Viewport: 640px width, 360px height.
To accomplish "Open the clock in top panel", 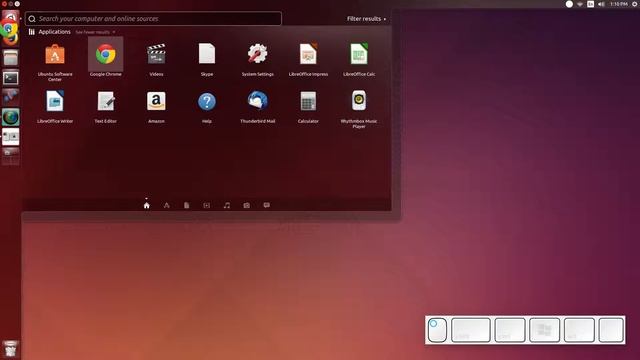I will tap(619, 4).
